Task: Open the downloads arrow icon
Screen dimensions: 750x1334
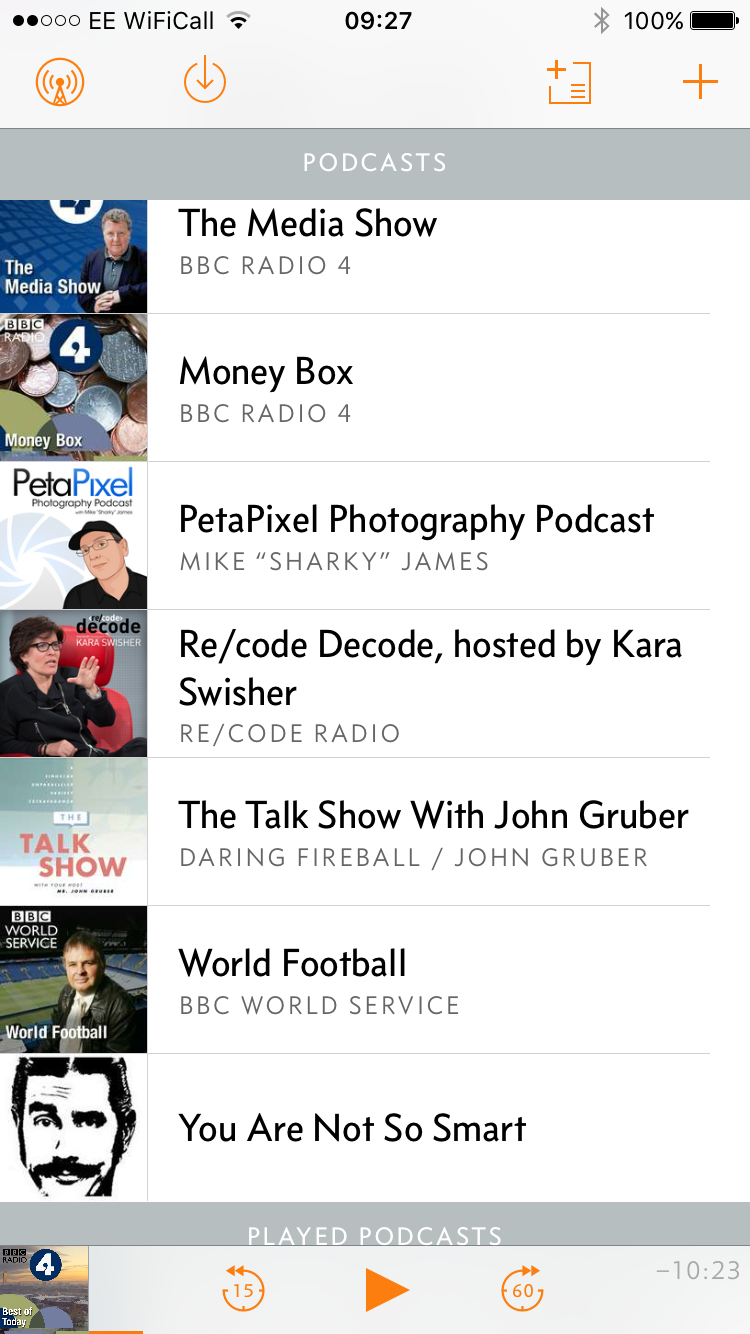Action: pyautogui.click(x=205, y=81)
